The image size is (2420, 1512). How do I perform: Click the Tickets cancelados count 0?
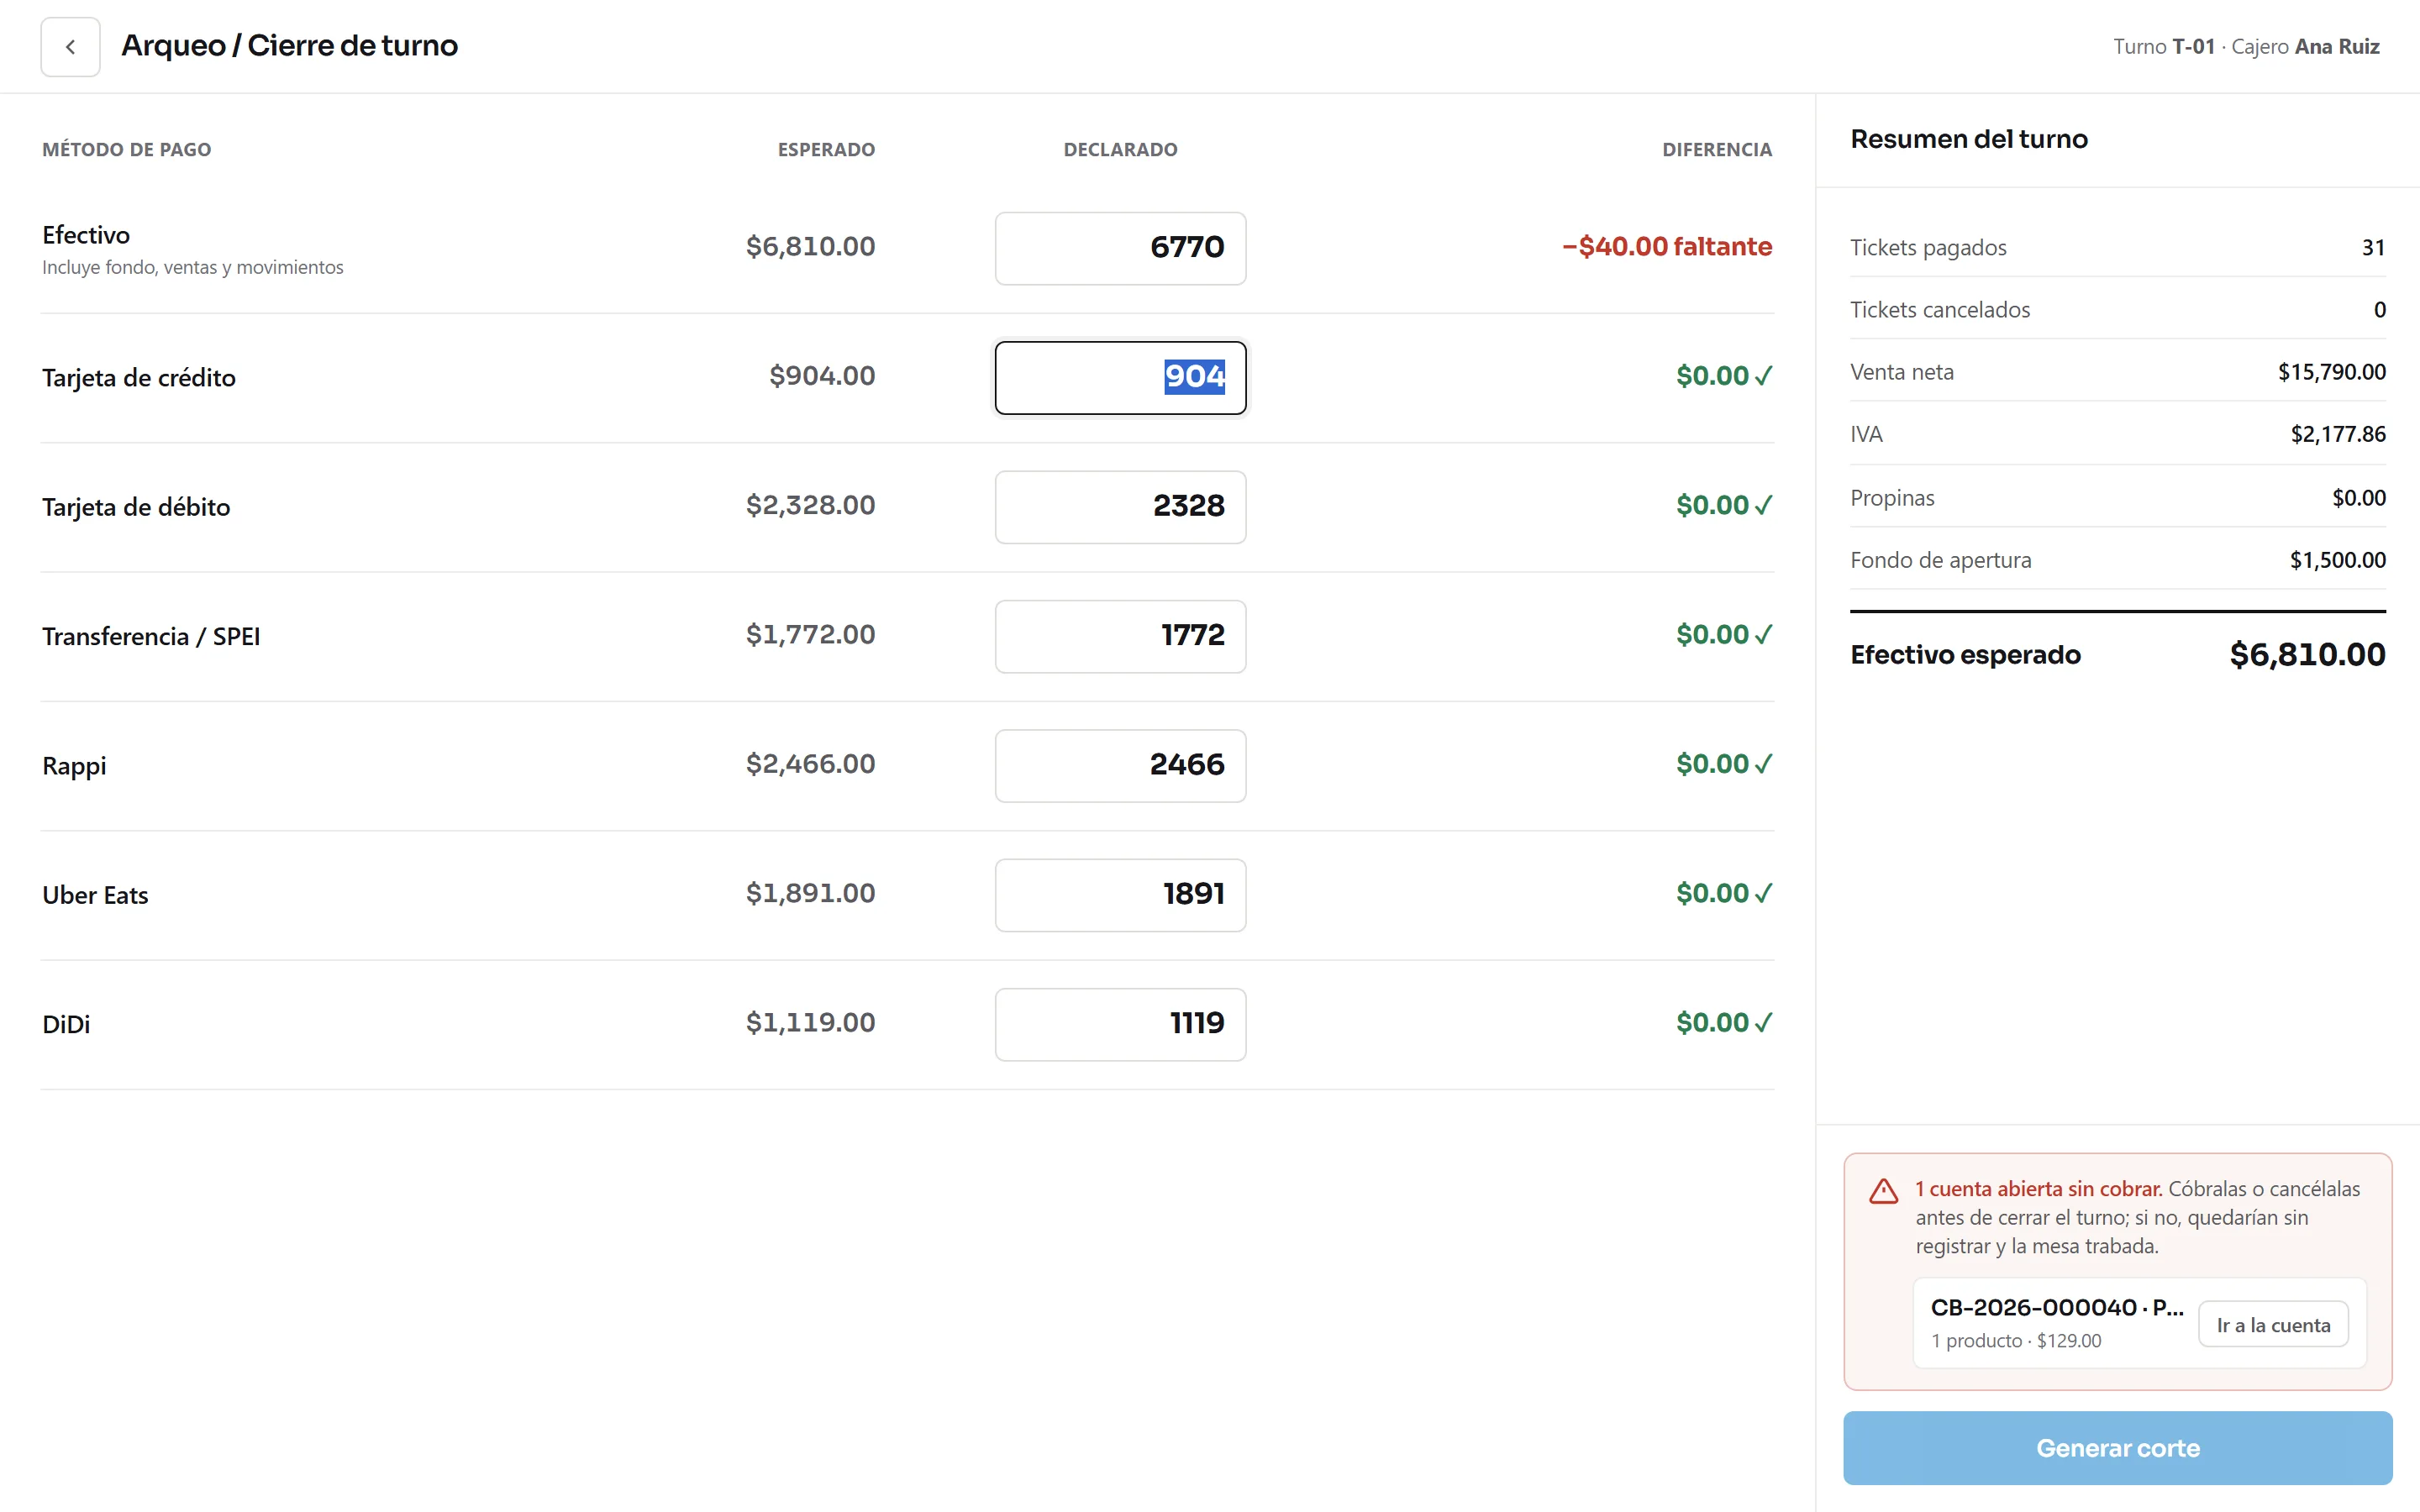click(2379, 310)
